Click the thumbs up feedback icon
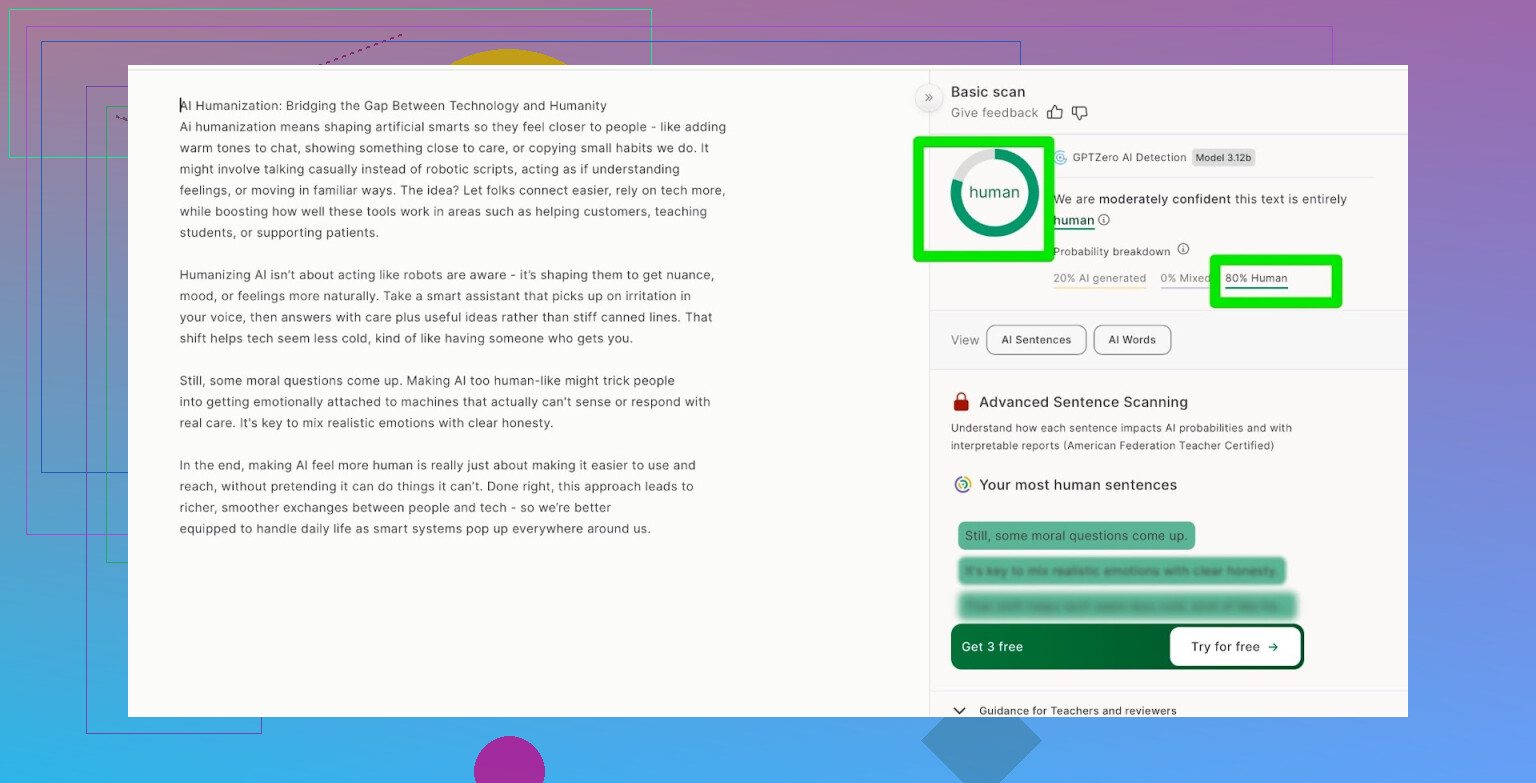The image size is (1536, 783). [x=1055, y=113]
